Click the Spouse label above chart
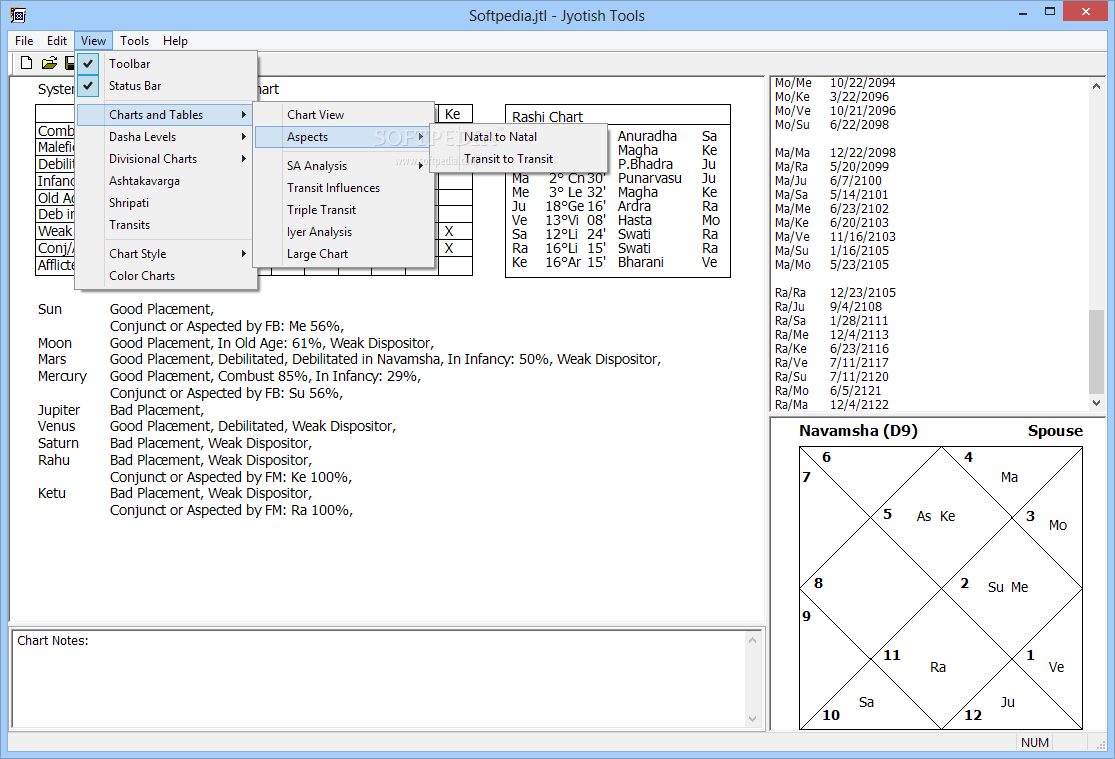1115x759 pixels. click(1055, 430)
